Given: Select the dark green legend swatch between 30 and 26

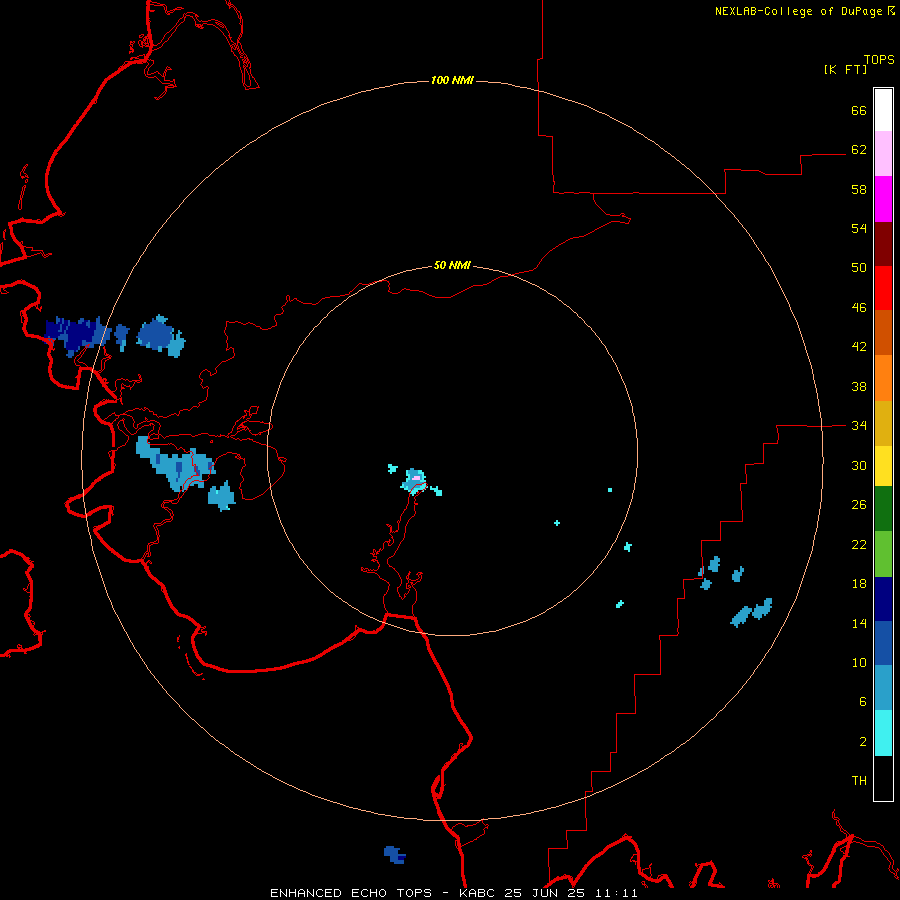Looking at the screenshot, I should tap(883, 508).
